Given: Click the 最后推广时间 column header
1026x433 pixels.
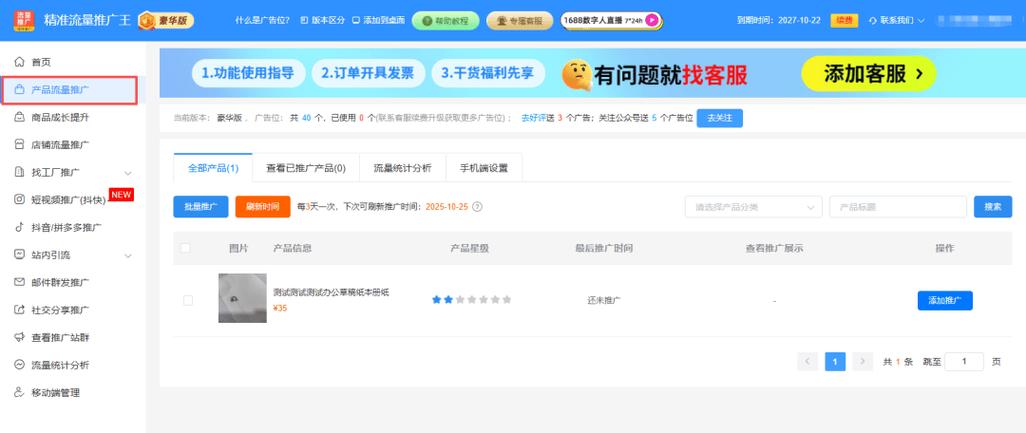Looking at the screenshot, I should [604, 249].
